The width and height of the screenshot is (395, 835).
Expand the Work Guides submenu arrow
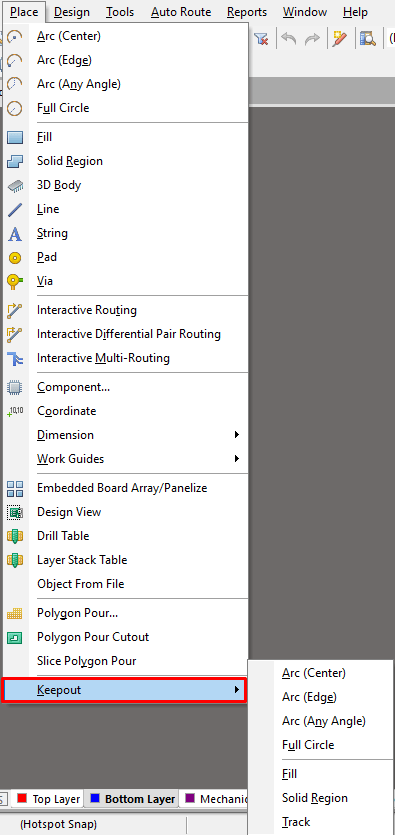pos(237,459)
